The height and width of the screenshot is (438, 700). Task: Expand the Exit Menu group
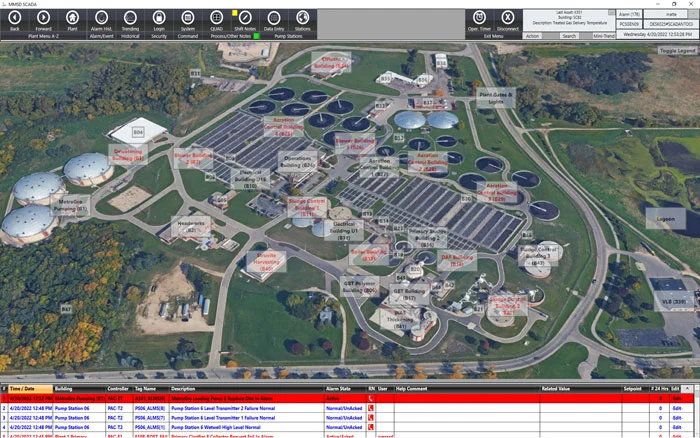click(494, 35)
